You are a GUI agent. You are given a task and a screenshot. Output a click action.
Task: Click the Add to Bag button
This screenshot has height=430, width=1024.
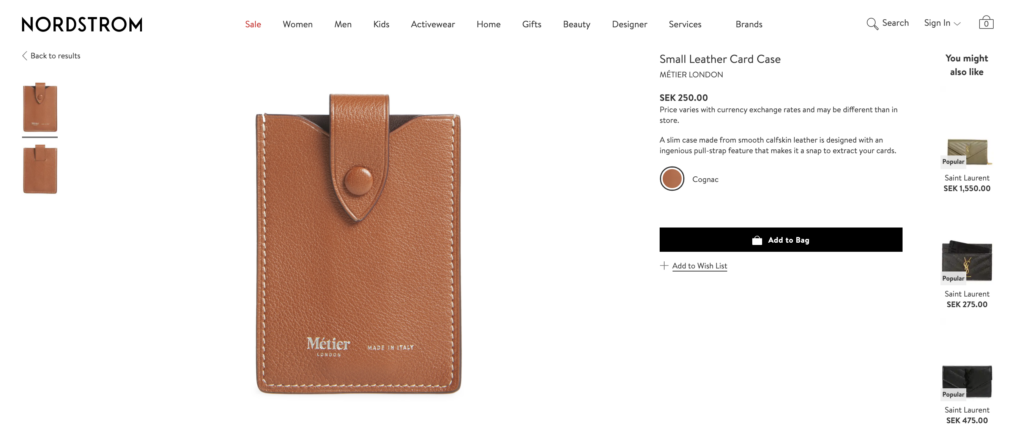point(780,240)
